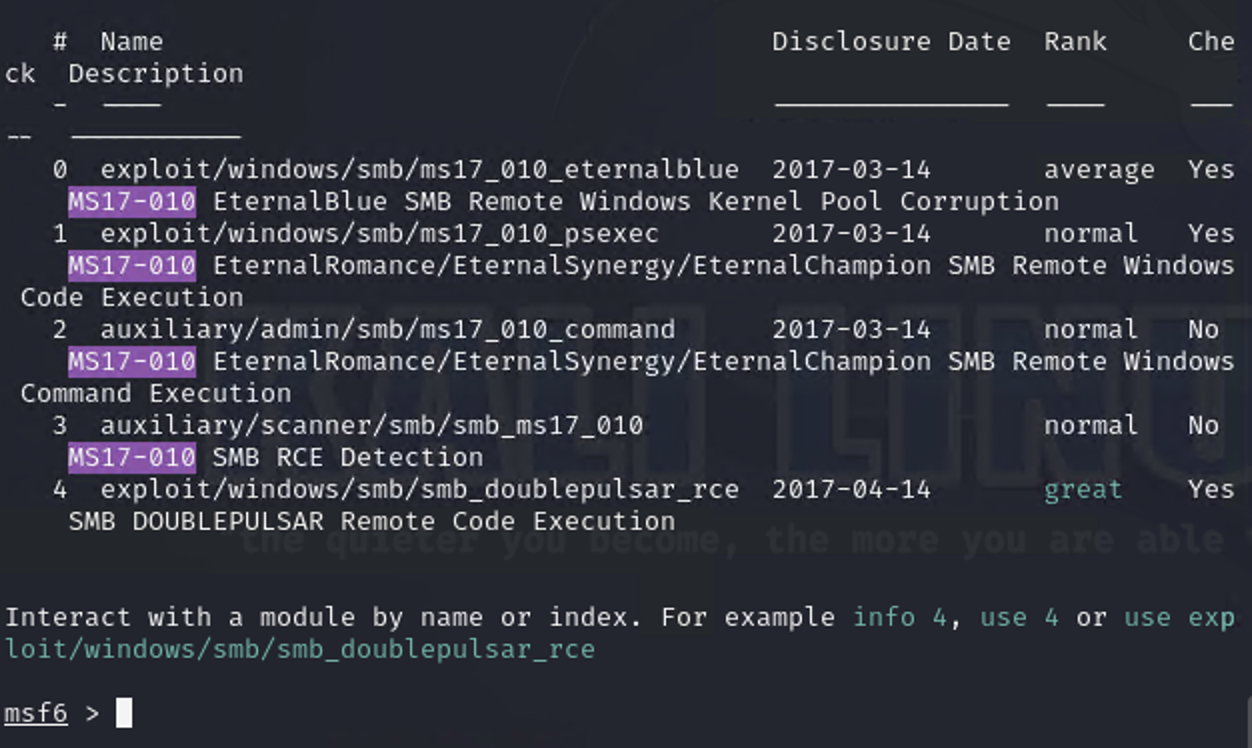Viewport: 1252px width, 748px height.
Task: Click the highlighted MS17-010 in the EternalBlue description
Action: click(132, 202)
